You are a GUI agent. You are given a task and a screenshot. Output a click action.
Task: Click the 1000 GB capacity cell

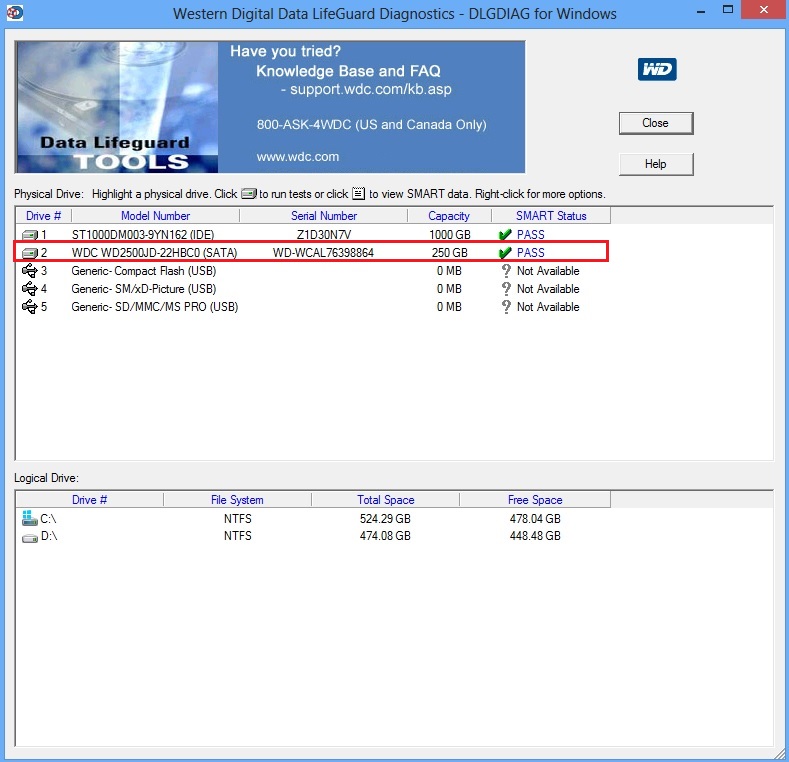tap(449, 235)
